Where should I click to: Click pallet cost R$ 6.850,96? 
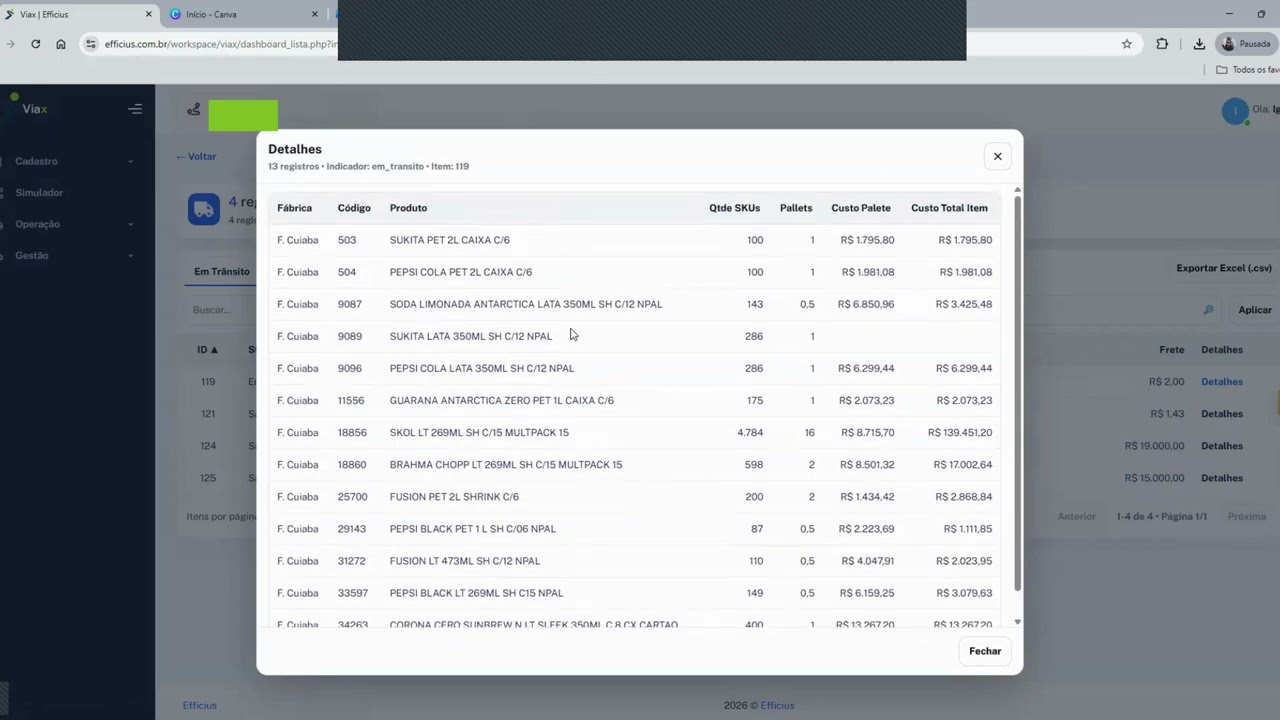pos(866,304)
